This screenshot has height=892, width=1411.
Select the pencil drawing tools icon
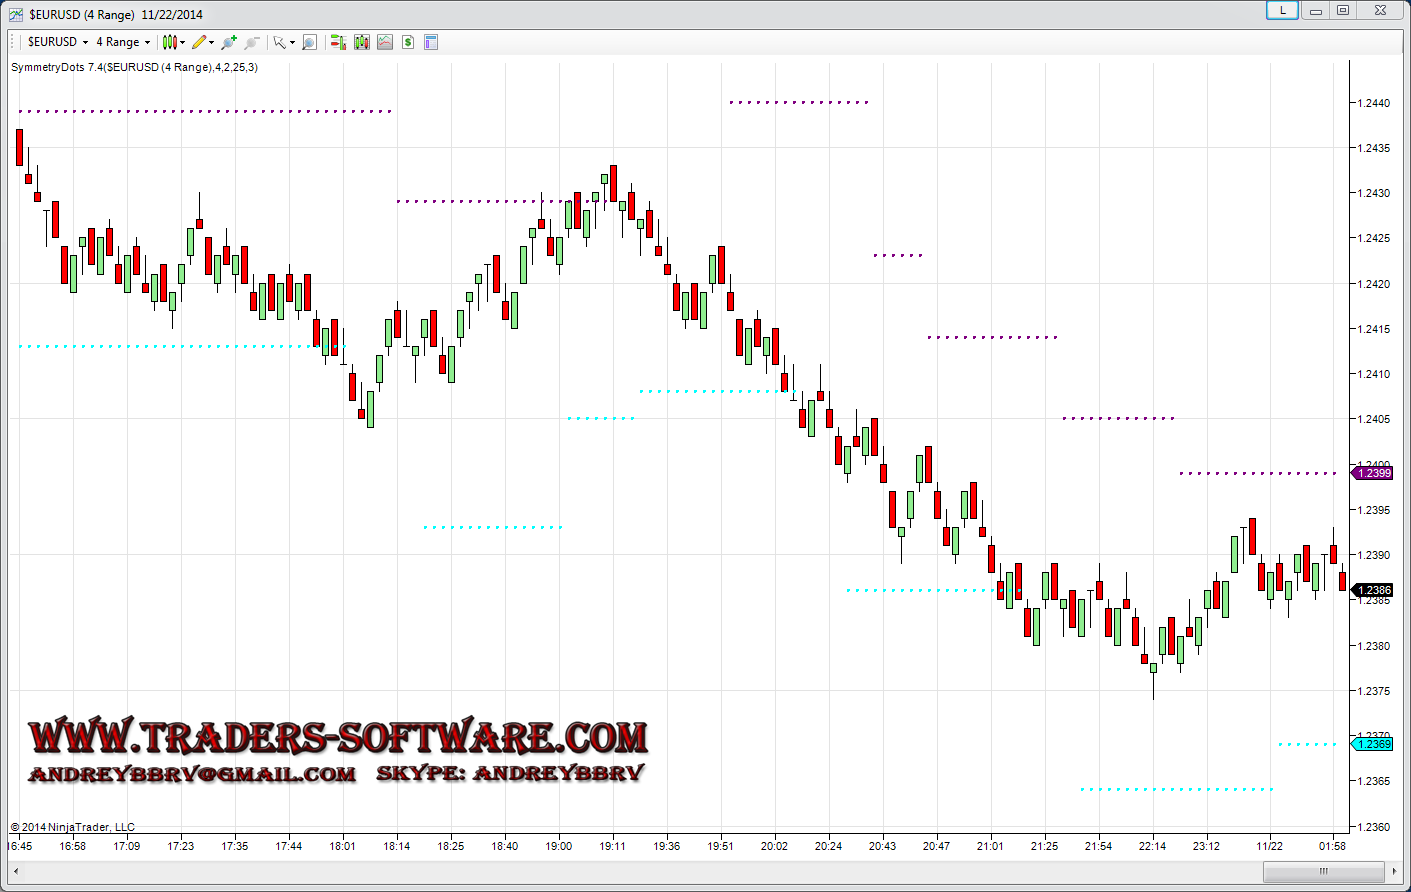tap(201, 42)
